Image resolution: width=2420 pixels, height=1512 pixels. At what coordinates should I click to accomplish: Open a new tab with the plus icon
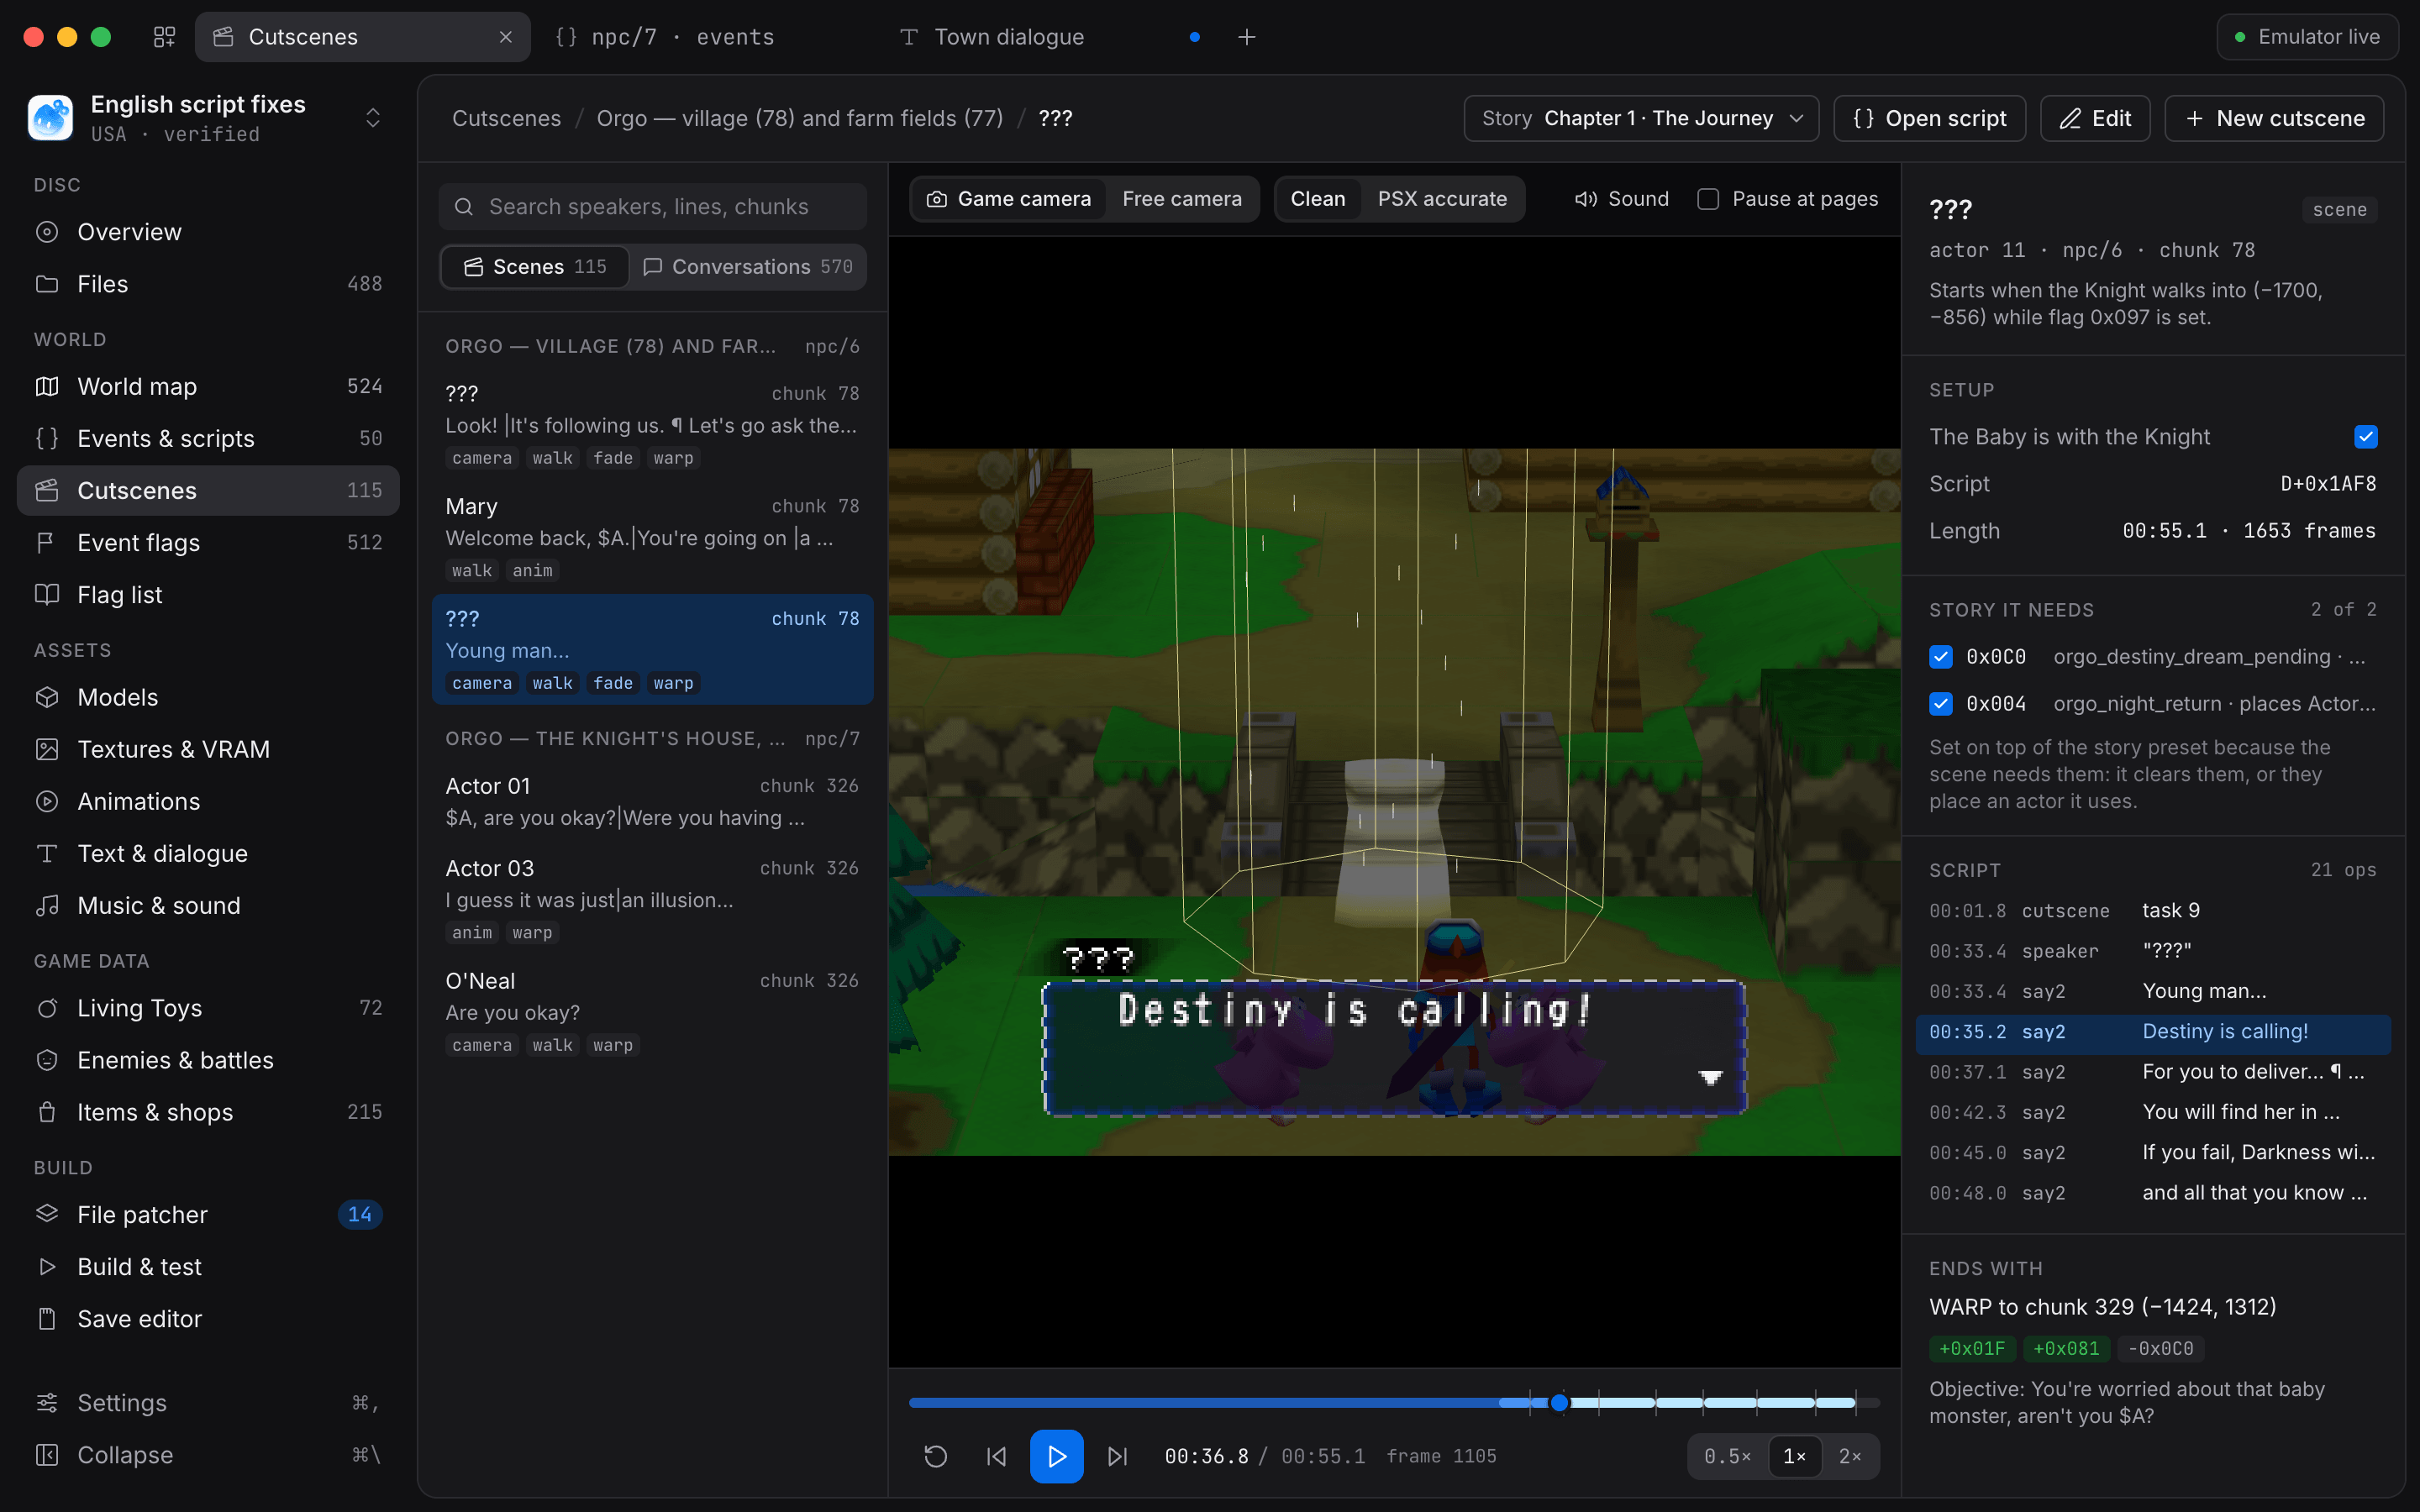(1246, 37)
